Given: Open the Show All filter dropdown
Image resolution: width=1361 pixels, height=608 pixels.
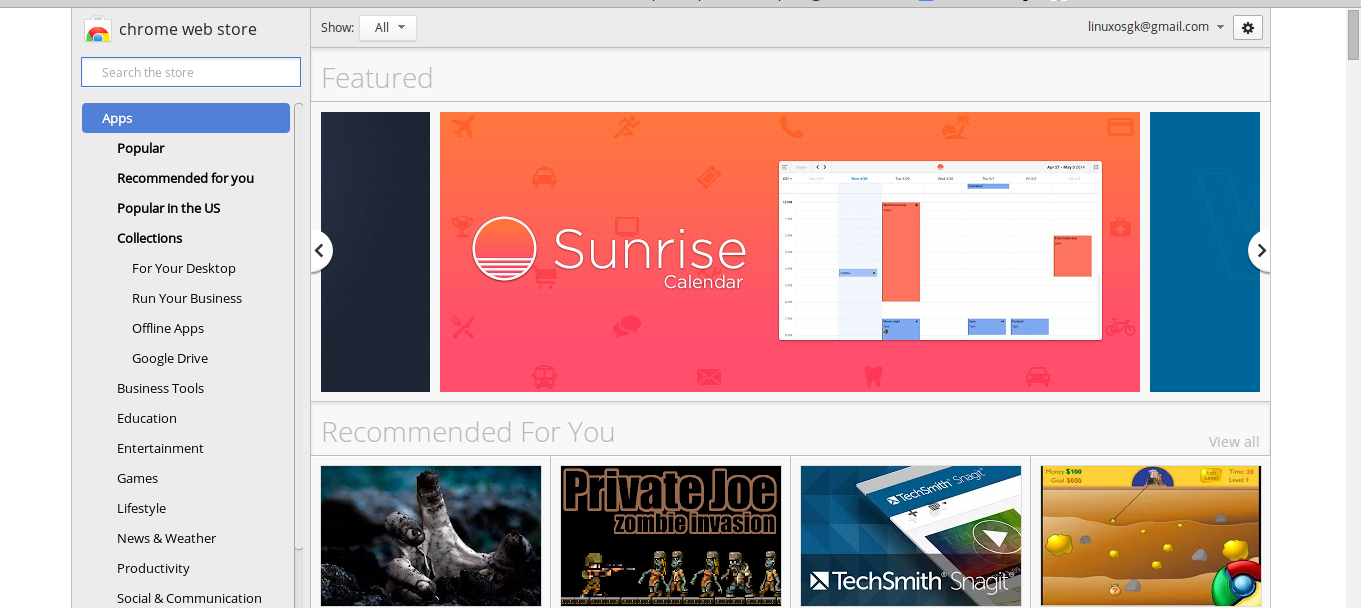Looking at the screenshot, I should point(388,28).
